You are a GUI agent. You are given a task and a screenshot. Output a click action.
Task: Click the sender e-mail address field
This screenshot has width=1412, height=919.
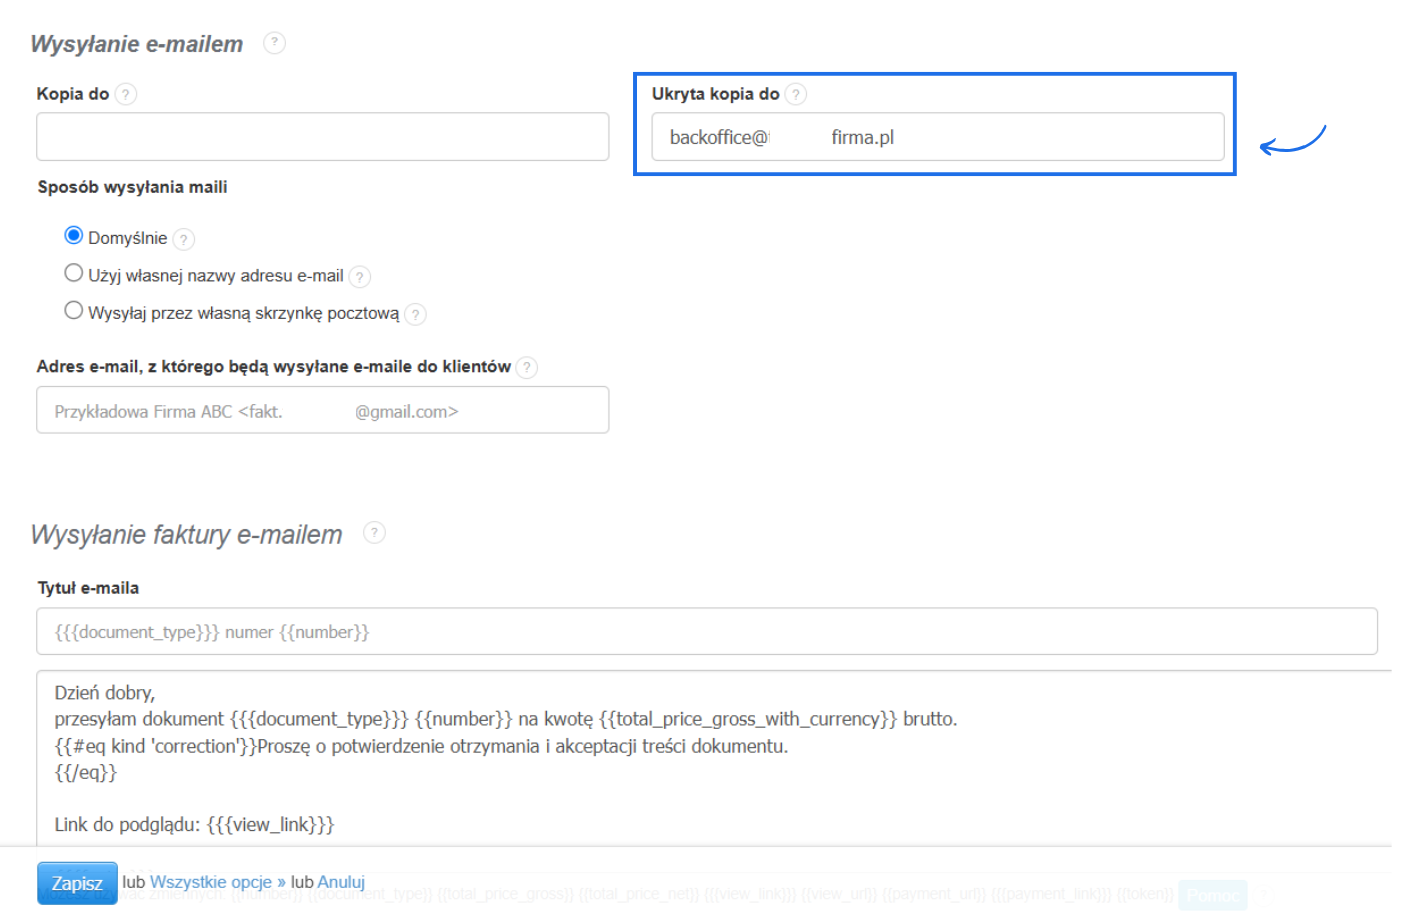click(x=322, y=410)
